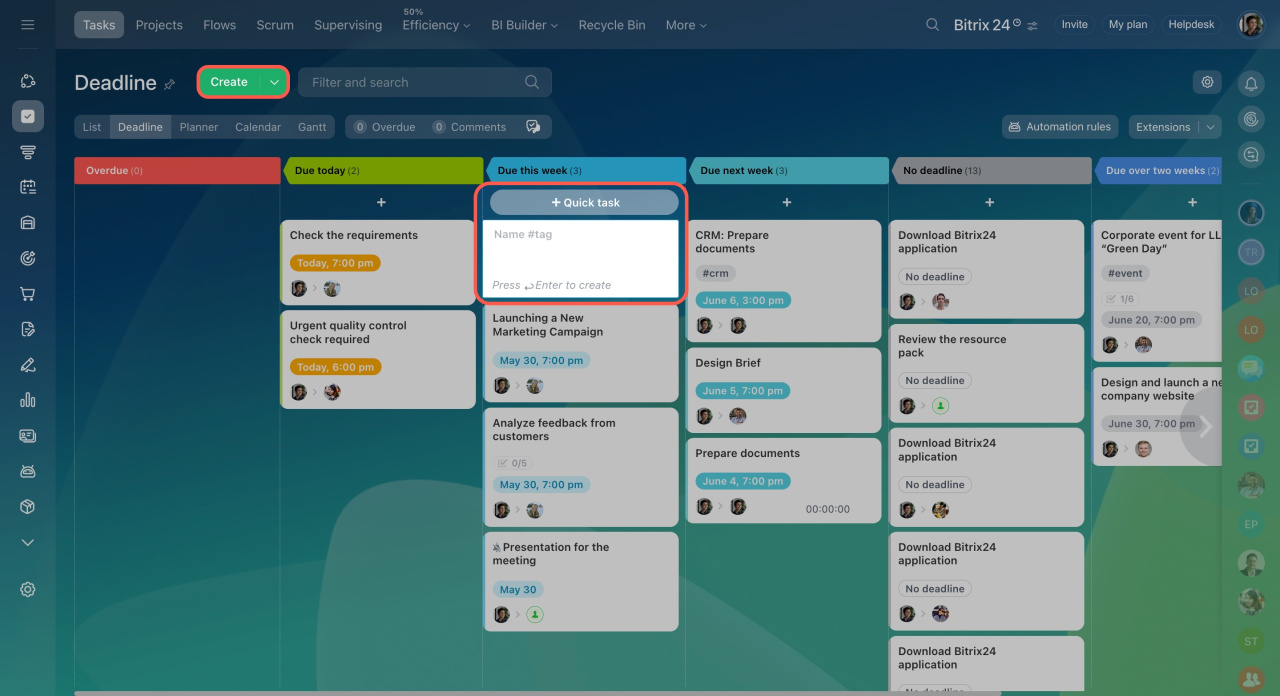Expand the BI Builder menu dropdown
This screenshot has height=696, width=1280.
555,26
